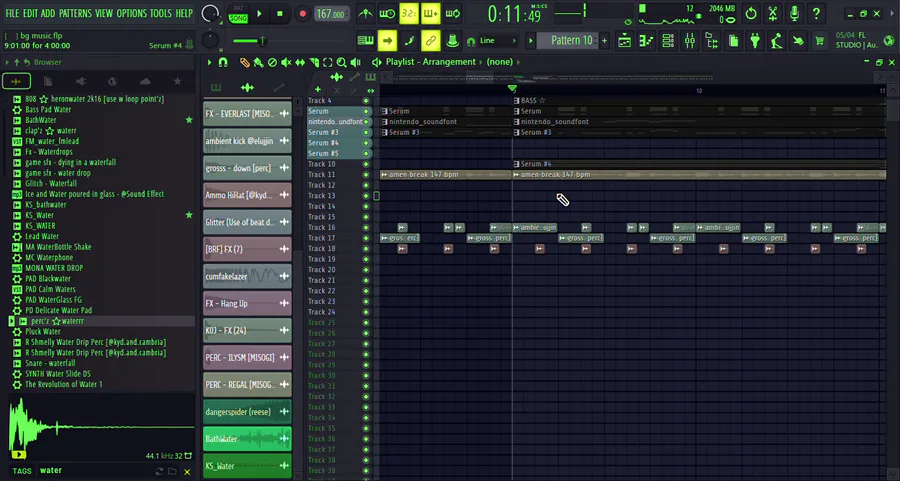Add a new pattern with plus button
The height and width of the screenshot is (481, 900).
point(604,41)
